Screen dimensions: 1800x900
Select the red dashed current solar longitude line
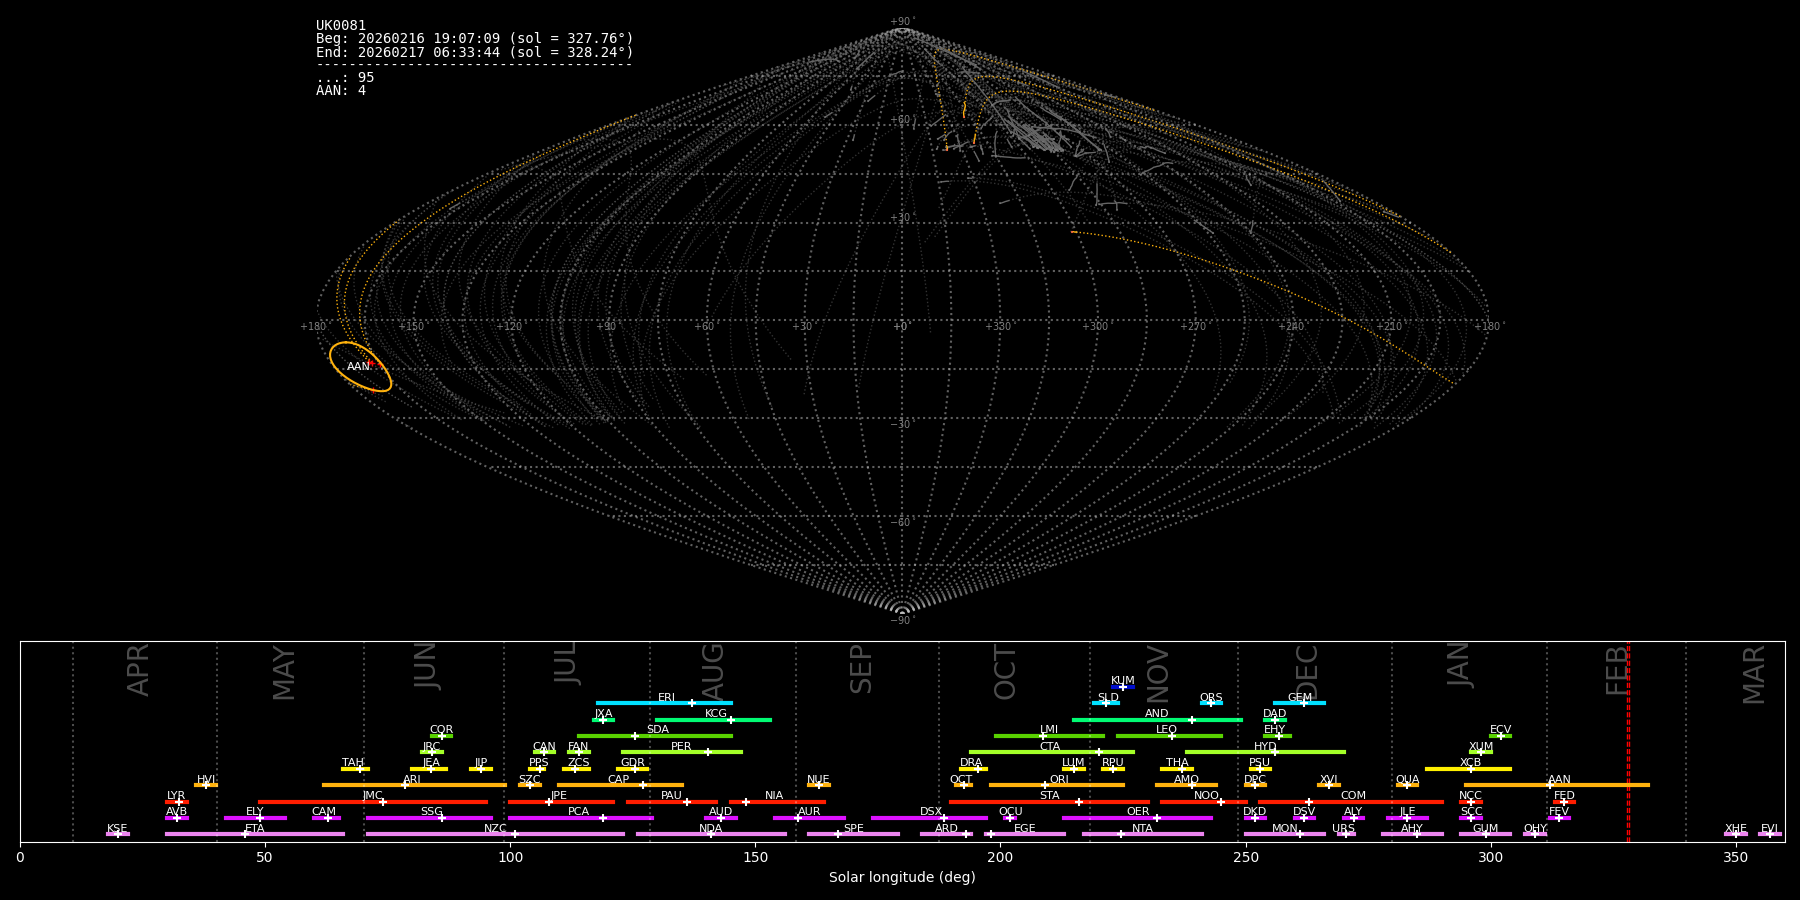[x=1628, y=741]
